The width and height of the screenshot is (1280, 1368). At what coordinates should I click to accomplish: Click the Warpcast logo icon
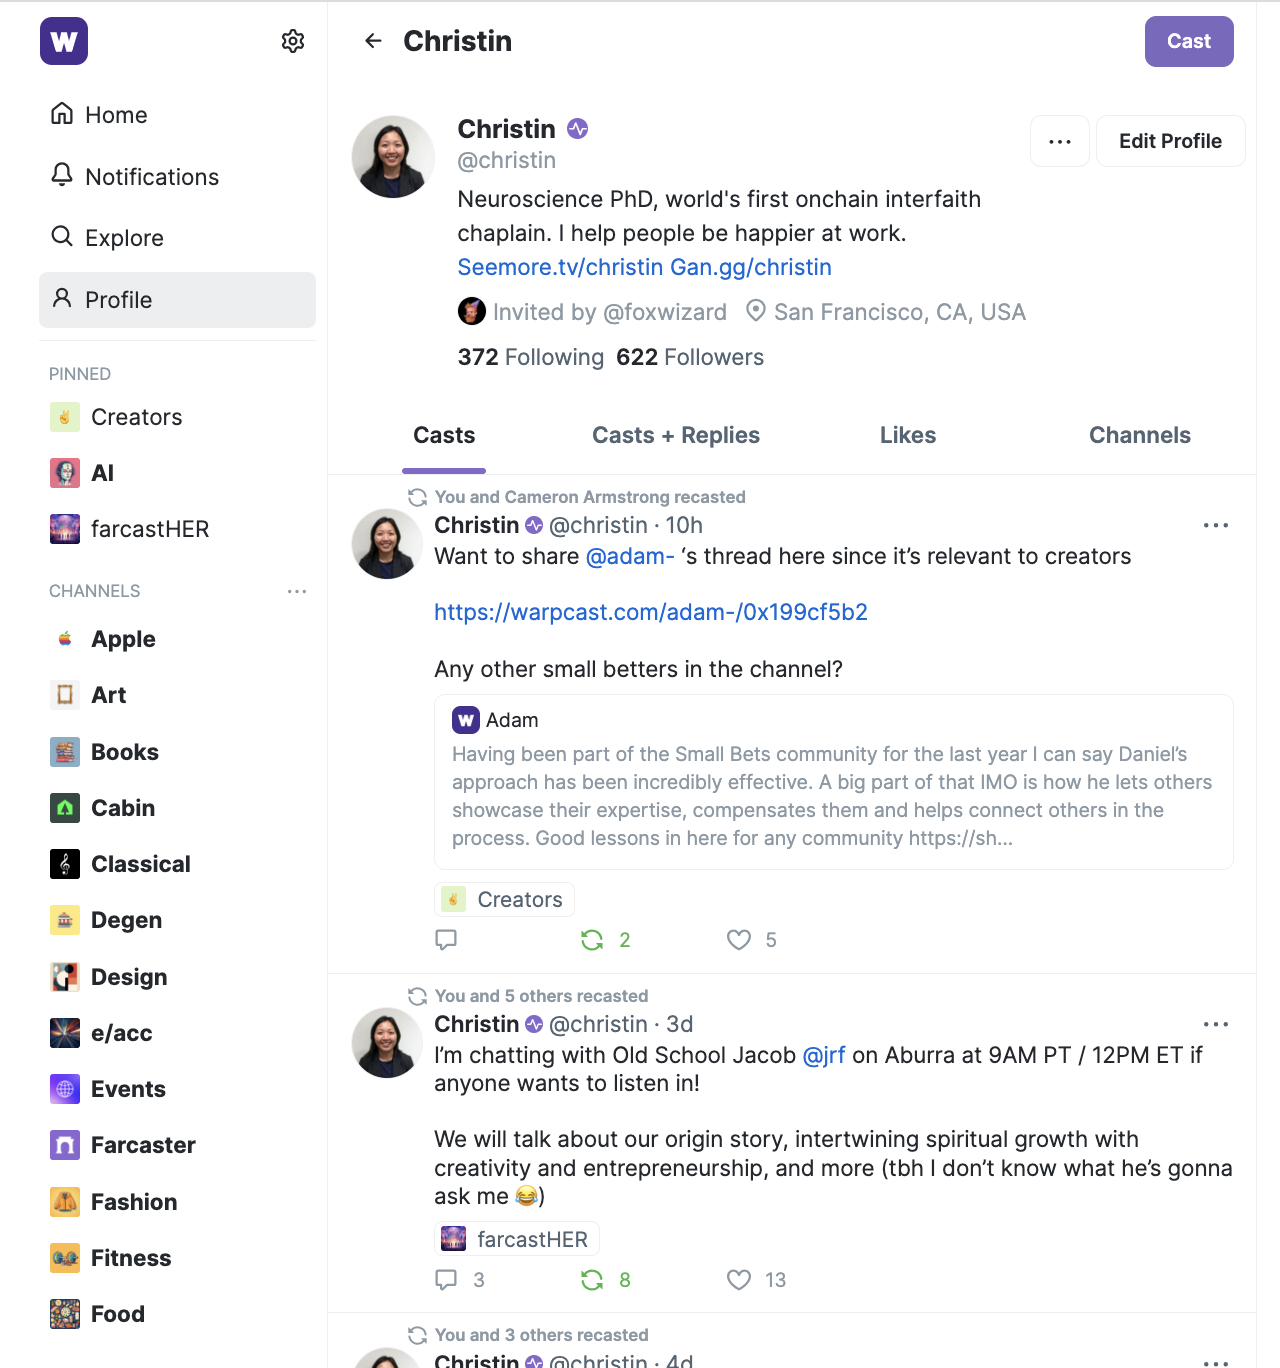coord(64,41)
